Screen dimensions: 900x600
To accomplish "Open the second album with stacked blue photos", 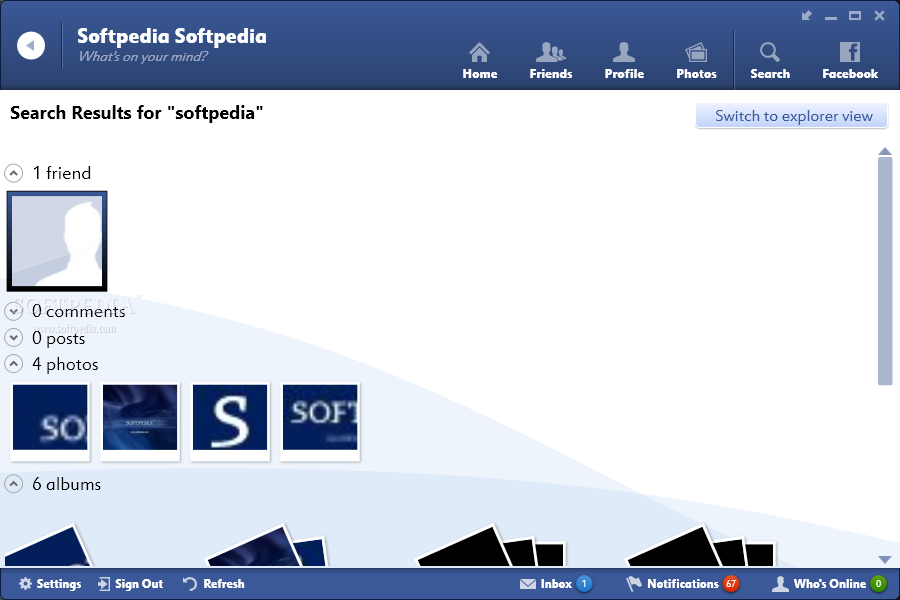I will click(x=267, y=545).
